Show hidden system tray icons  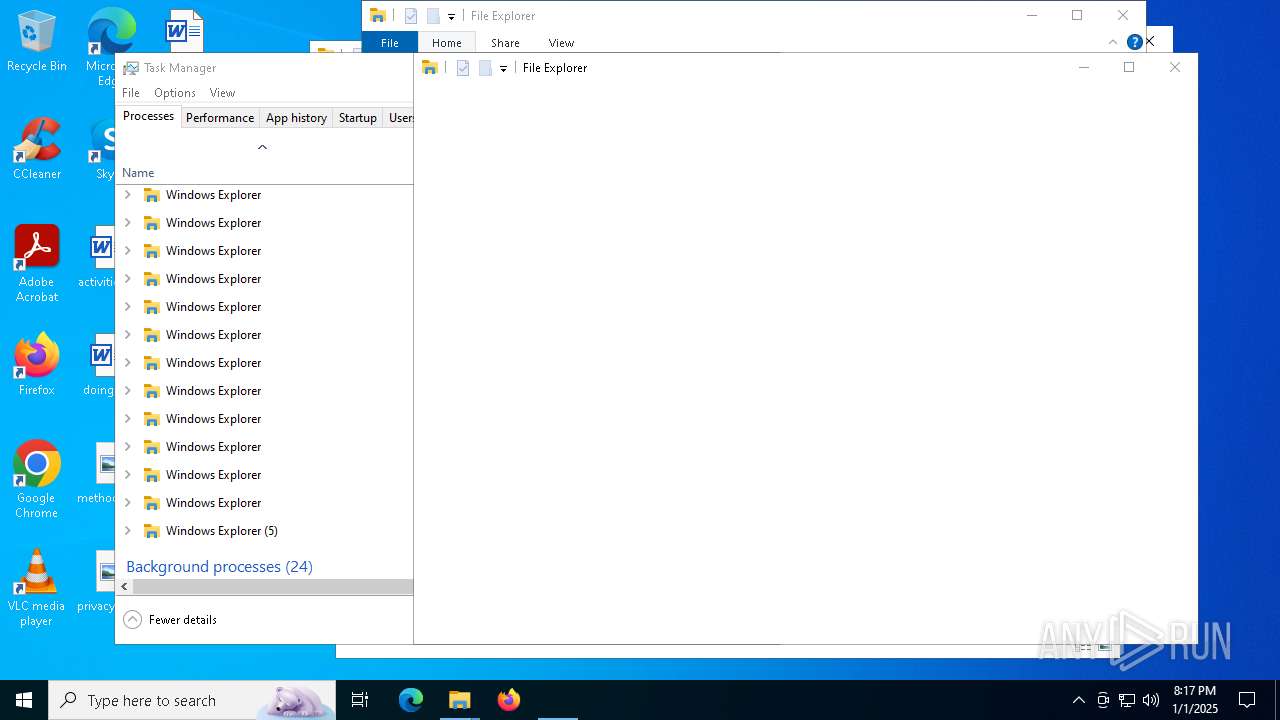[x=1078, y=700]
